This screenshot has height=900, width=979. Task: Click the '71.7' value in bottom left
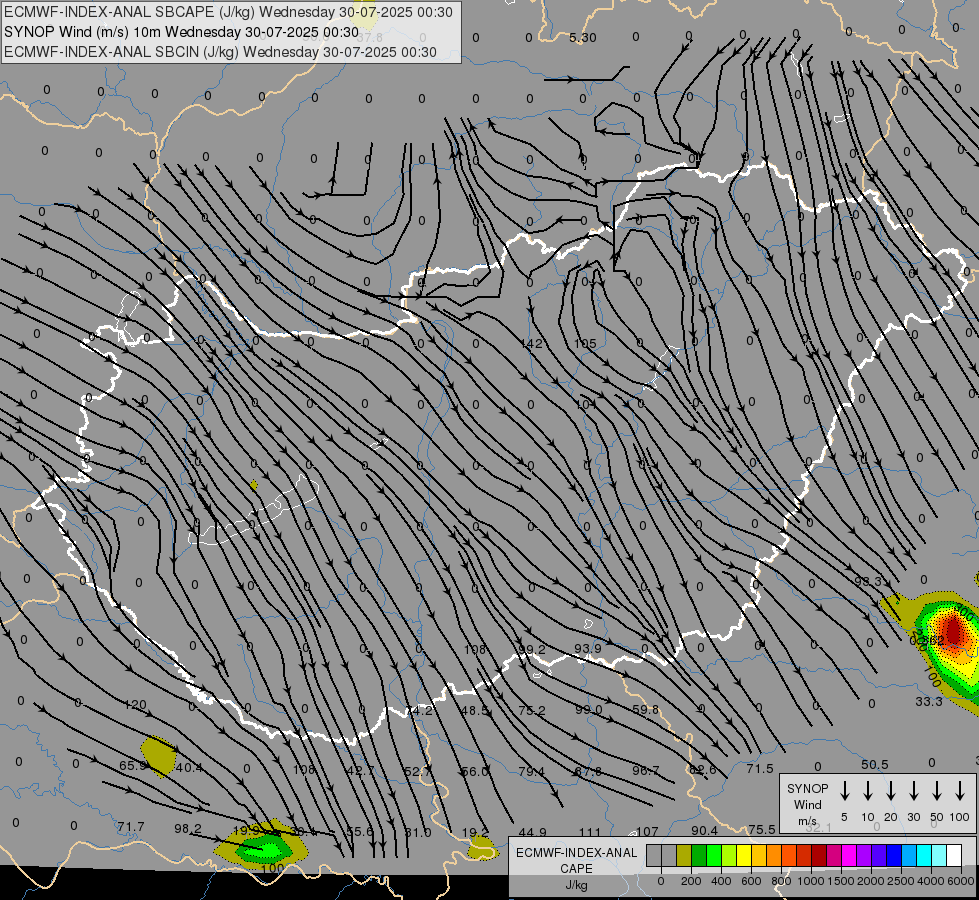coord(131,826)
